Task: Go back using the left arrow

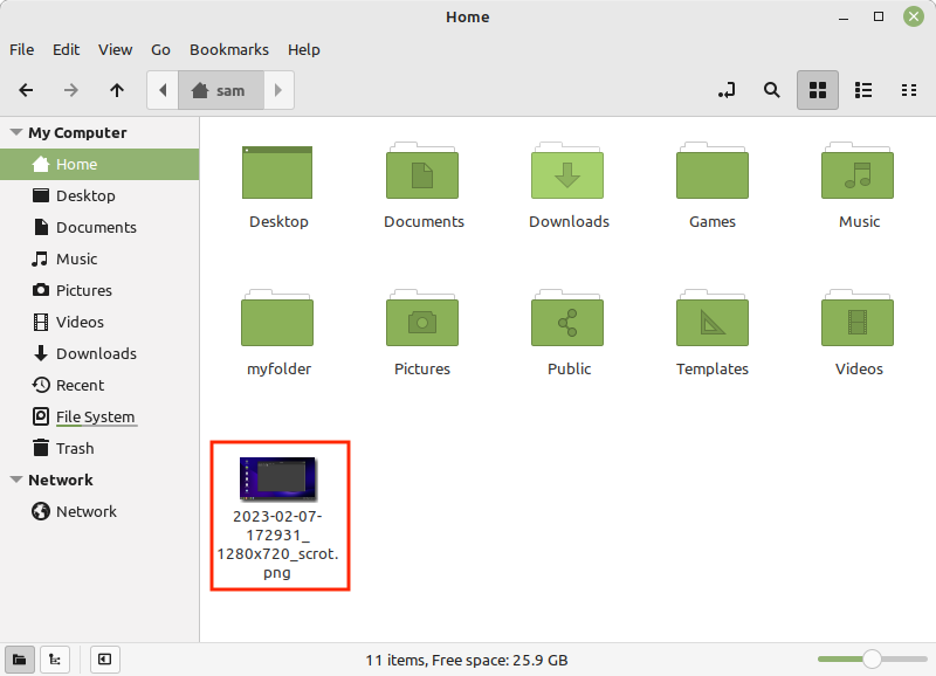Action: (26, 90)
